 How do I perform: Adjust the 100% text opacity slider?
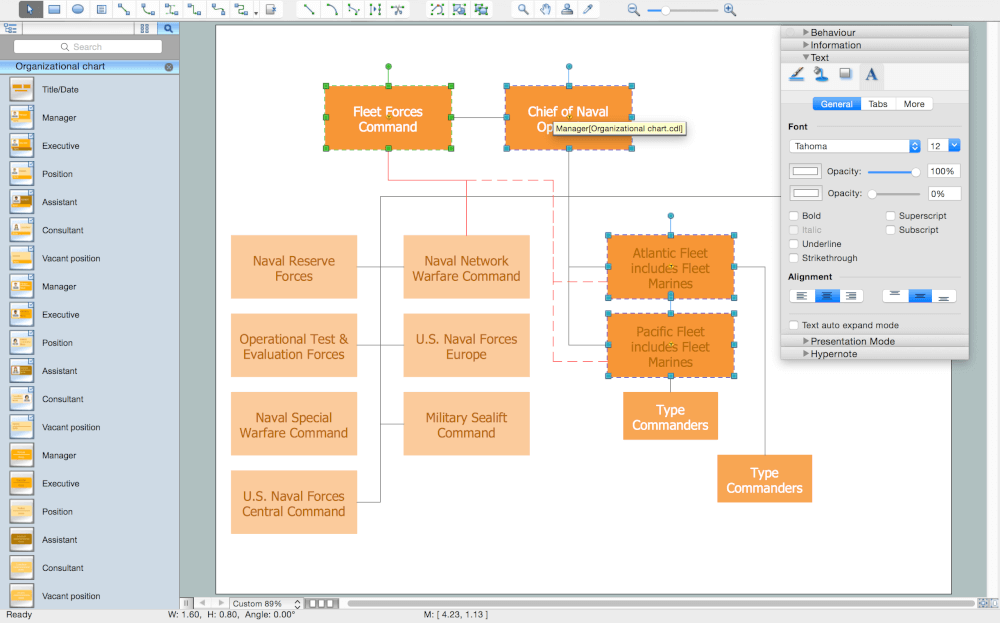pos(893,172)
